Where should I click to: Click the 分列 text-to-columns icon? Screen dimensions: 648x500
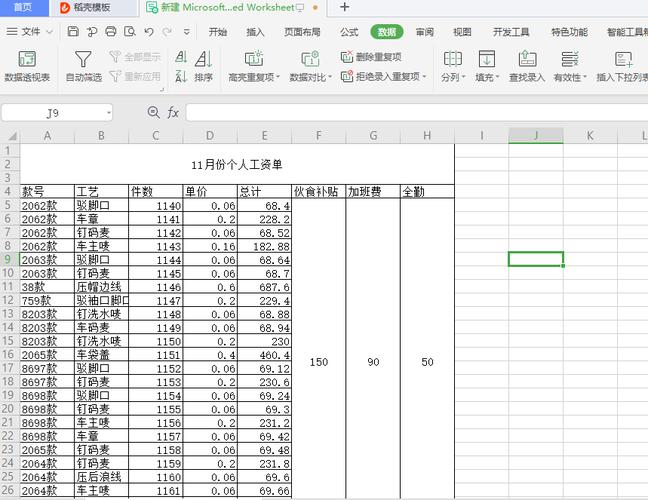pos(453,59)
